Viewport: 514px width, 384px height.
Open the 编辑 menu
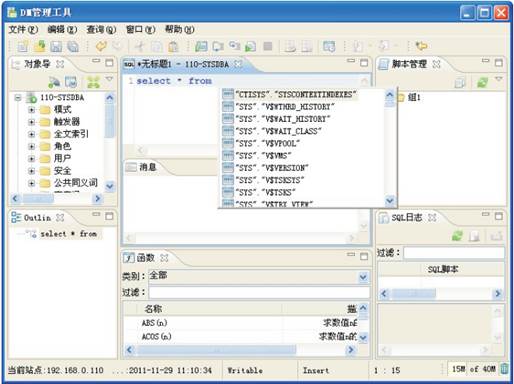[62, 30]
